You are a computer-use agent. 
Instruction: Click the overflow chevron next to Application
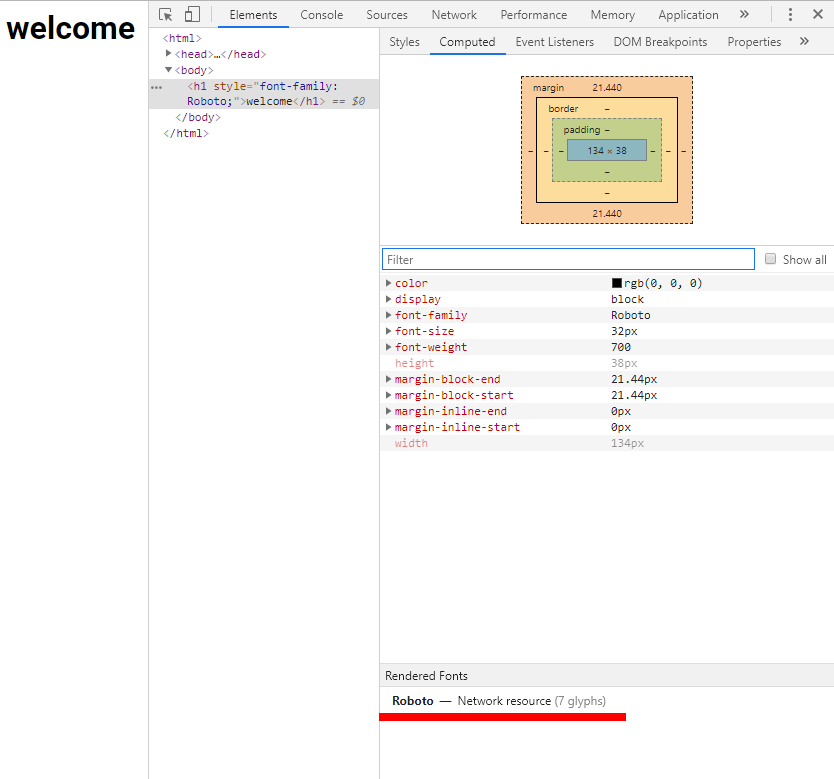(x=744, y=15)
